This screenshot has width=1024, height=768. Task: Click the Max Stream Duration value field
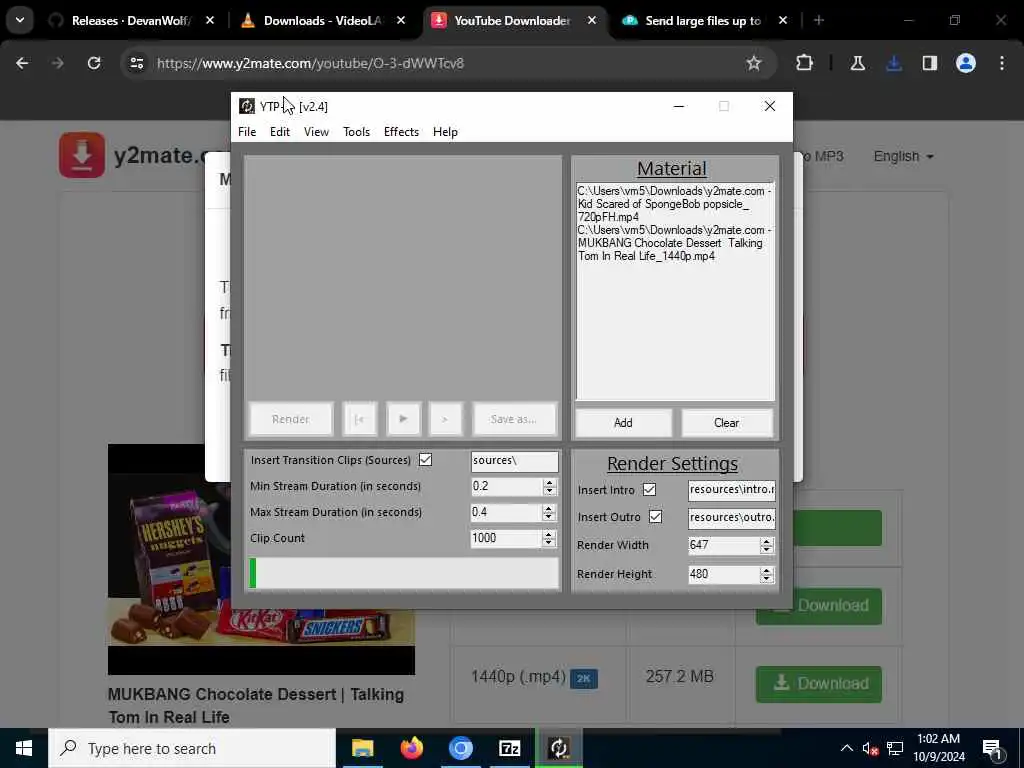[x=506, y=513]
